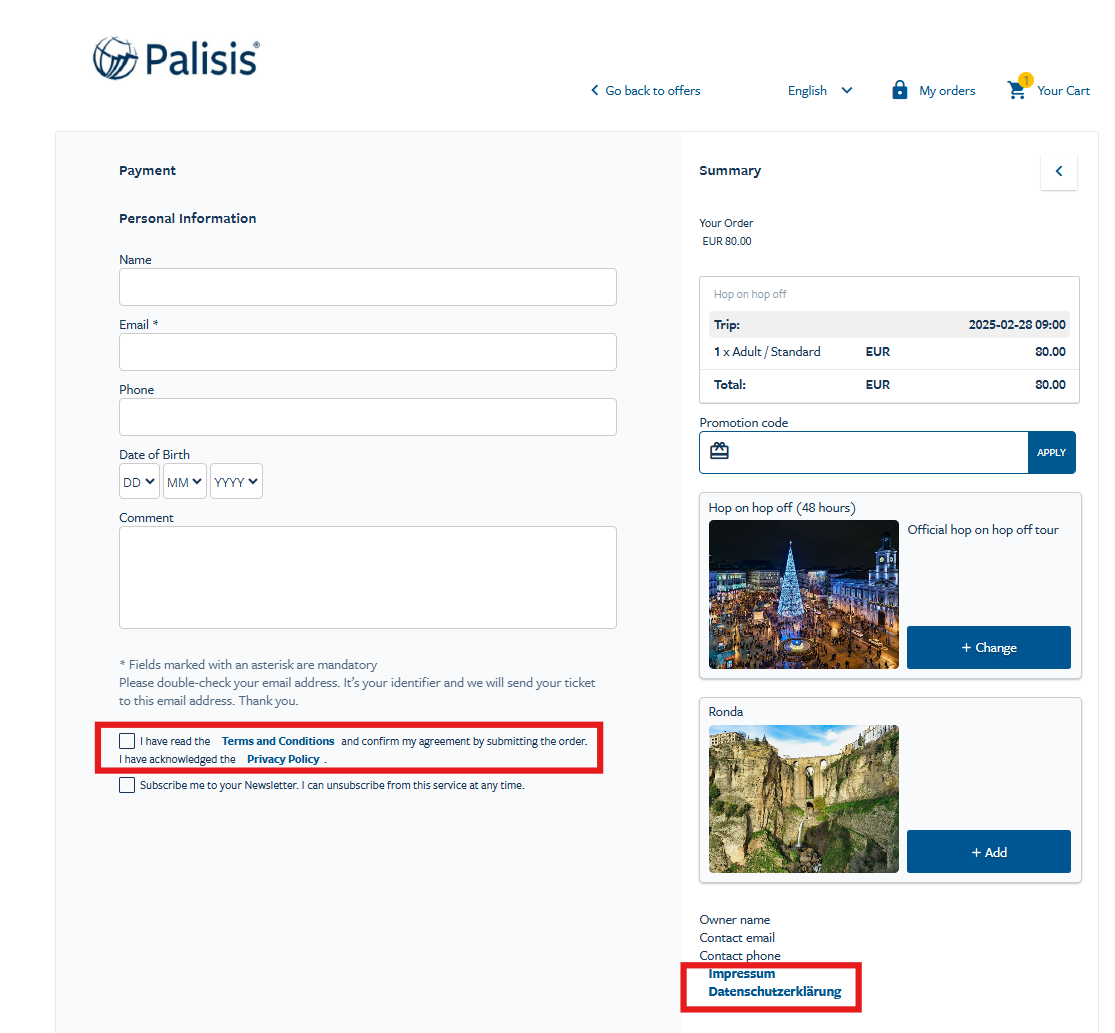Viewport: 1115px width, 1033px height.
Task: Click the Palisis globe logo
Action: coord(115,58)
